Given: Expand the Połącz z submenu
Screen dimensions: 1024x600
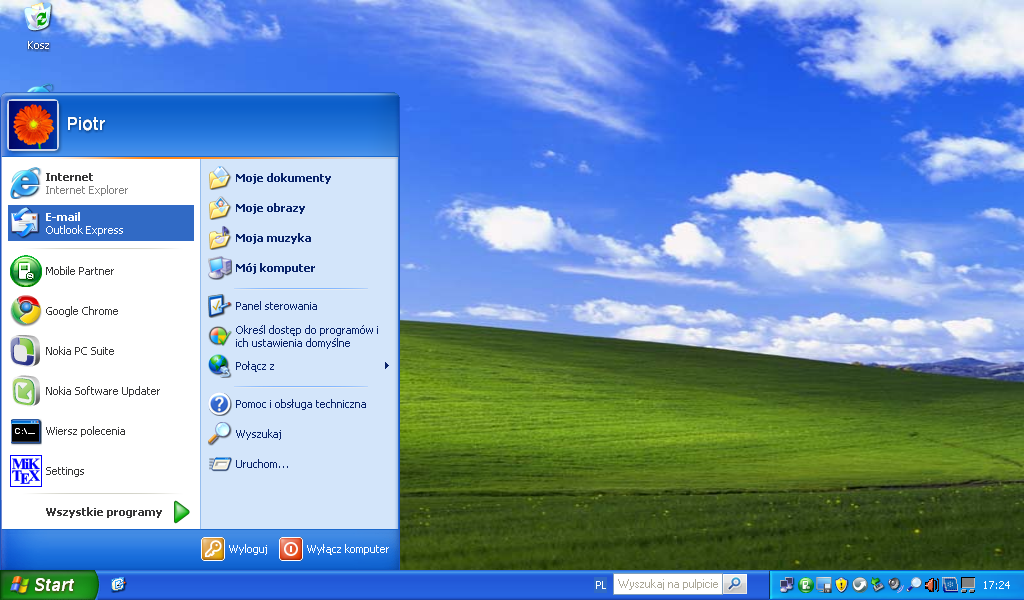Looking at the screenshot, I should tap(299, 366).
